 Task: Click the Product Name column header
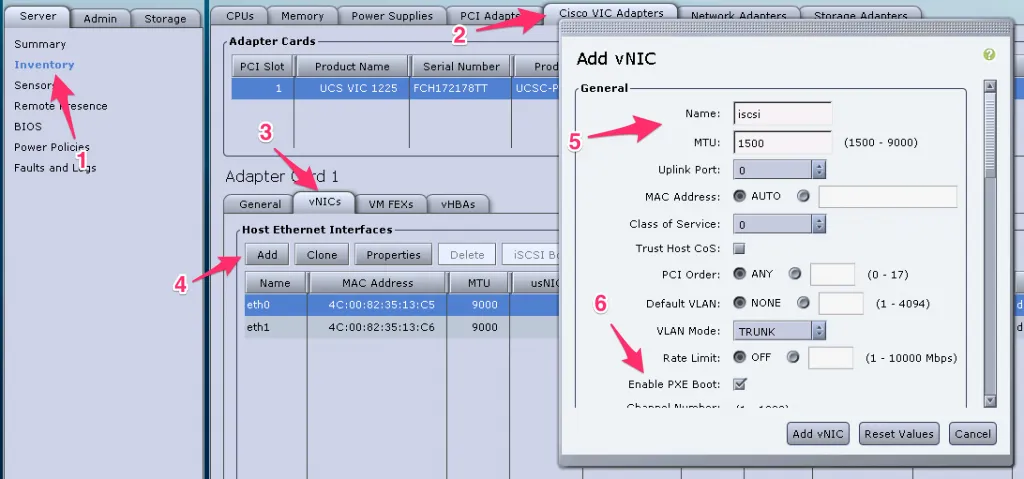coord(352,66)
